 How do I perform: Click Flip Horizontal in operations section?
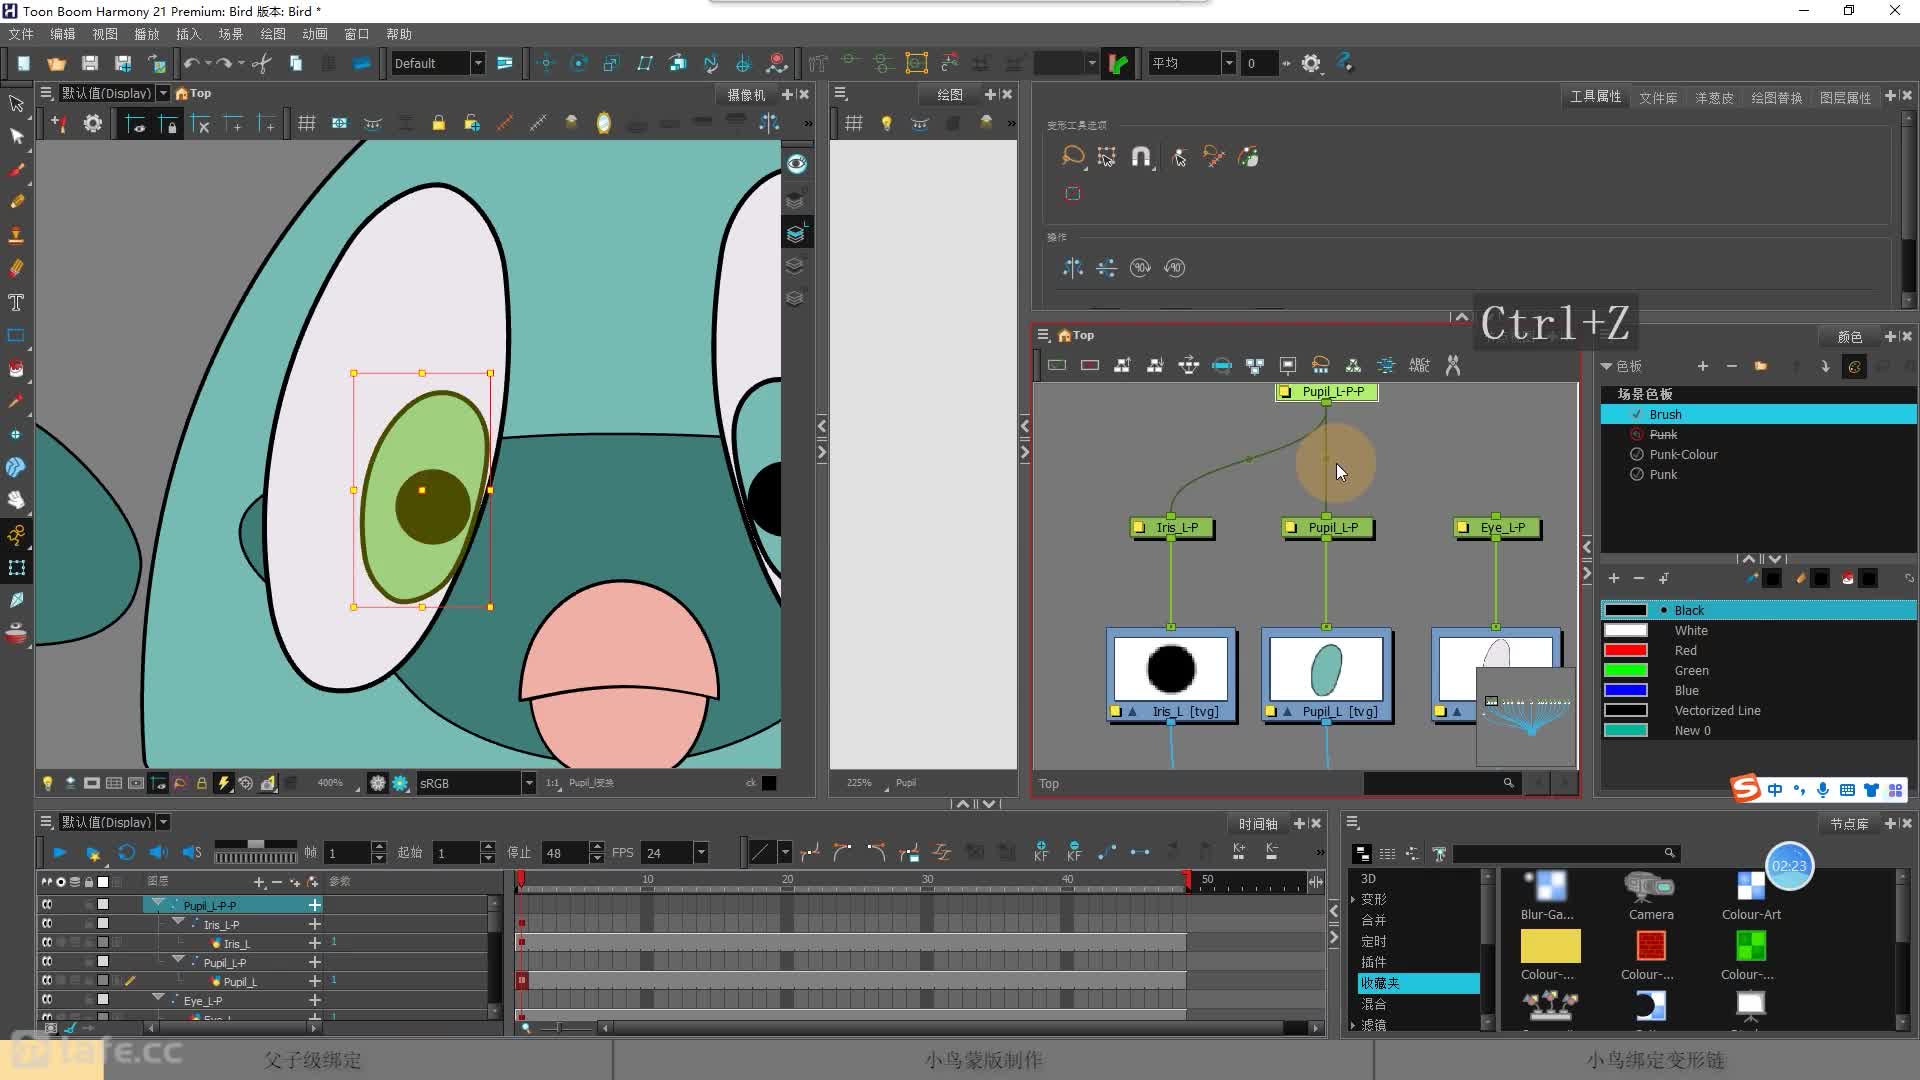point(1073,268)
